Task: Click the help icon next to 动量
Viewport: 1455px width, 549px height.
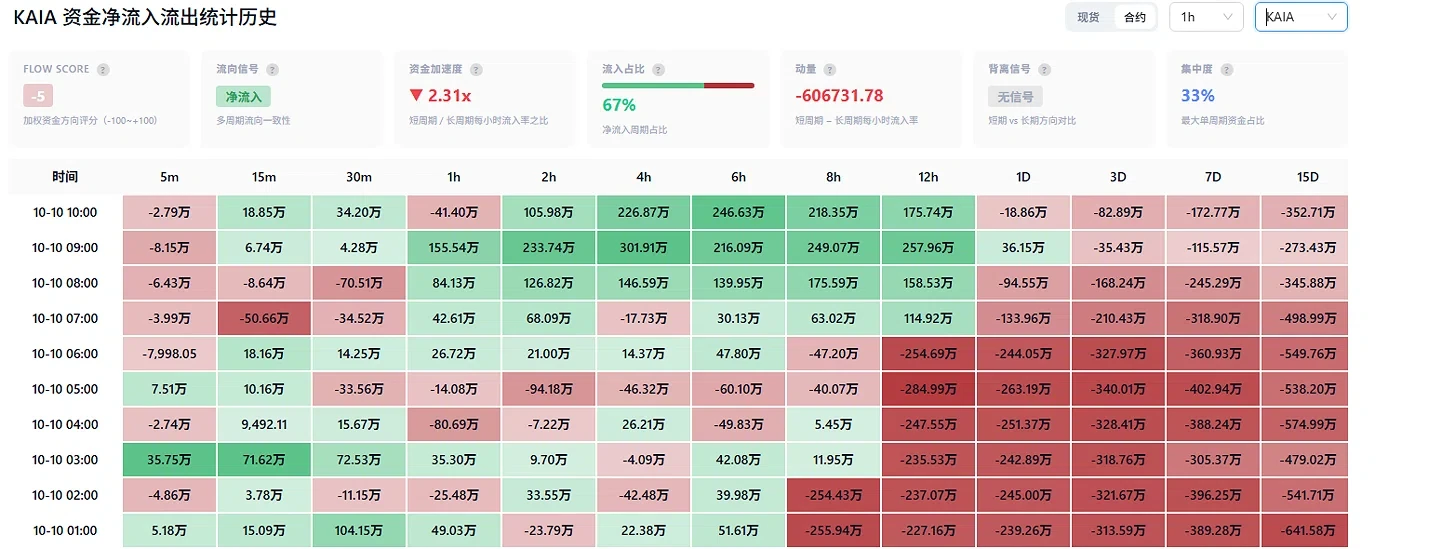Action: tap(830, 70)
